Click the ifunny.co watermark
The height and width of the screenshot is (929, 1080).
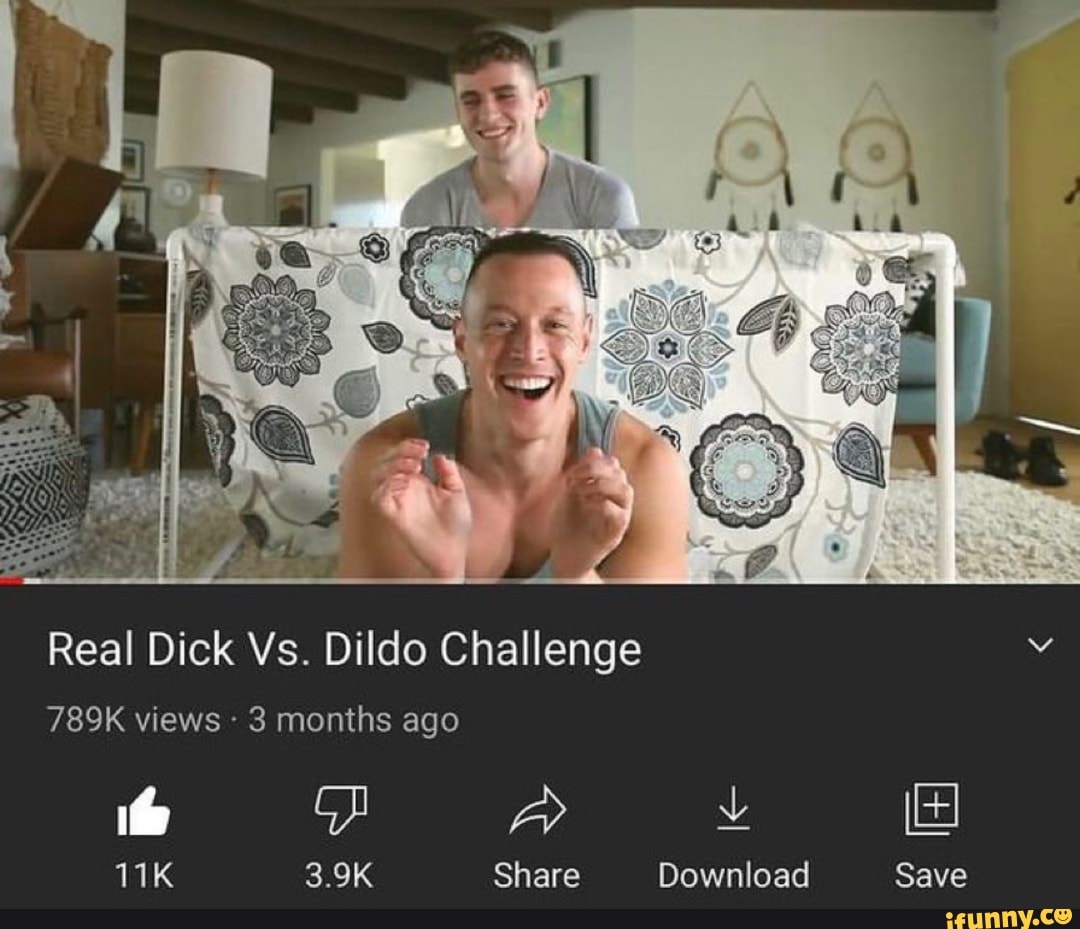tap(1009, 919)
